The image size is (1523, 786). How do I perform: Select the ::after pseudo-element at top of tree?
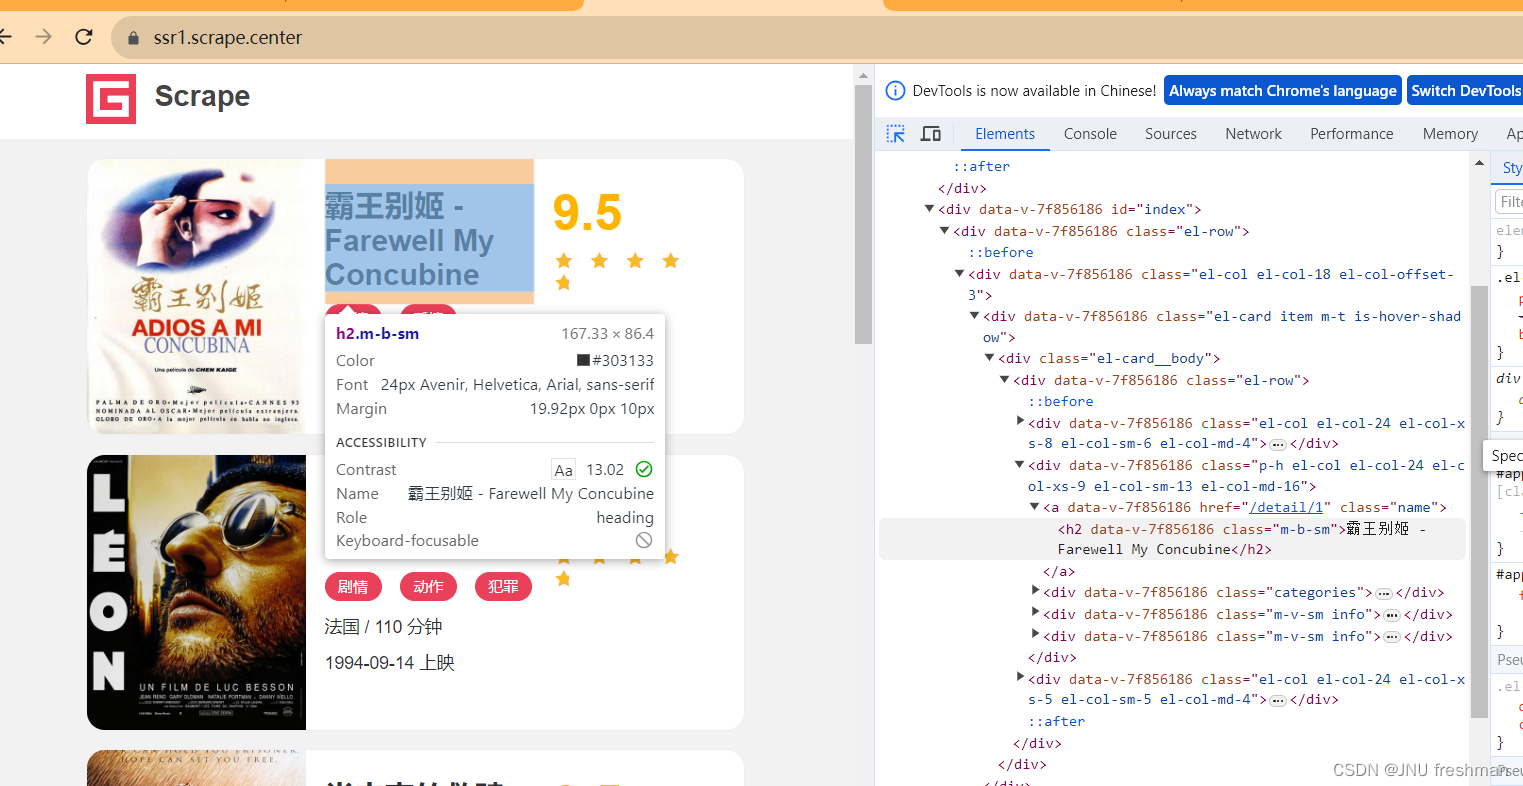[x=981, y=167]
